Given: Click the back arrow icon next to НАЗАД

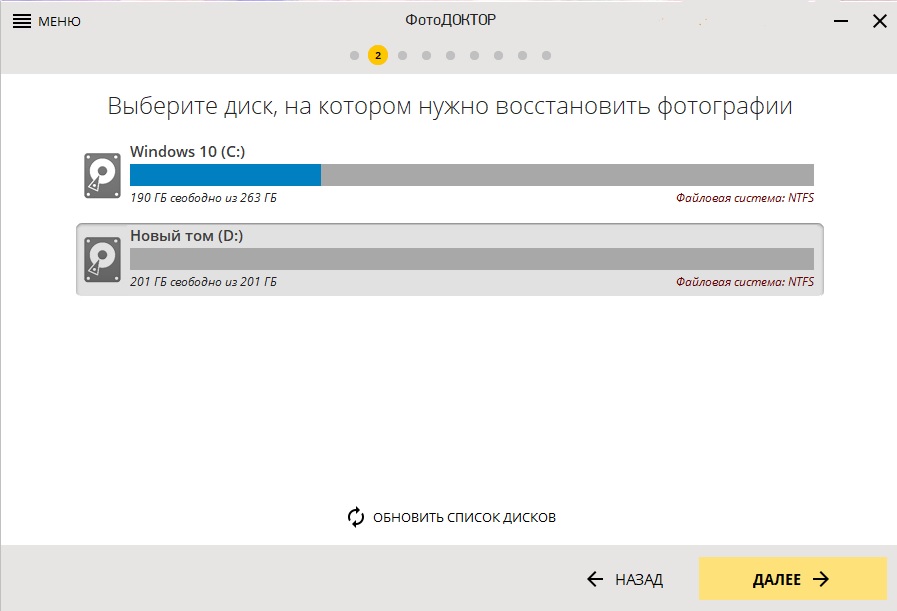Looking at the screenshot, I should click(595, 579).
